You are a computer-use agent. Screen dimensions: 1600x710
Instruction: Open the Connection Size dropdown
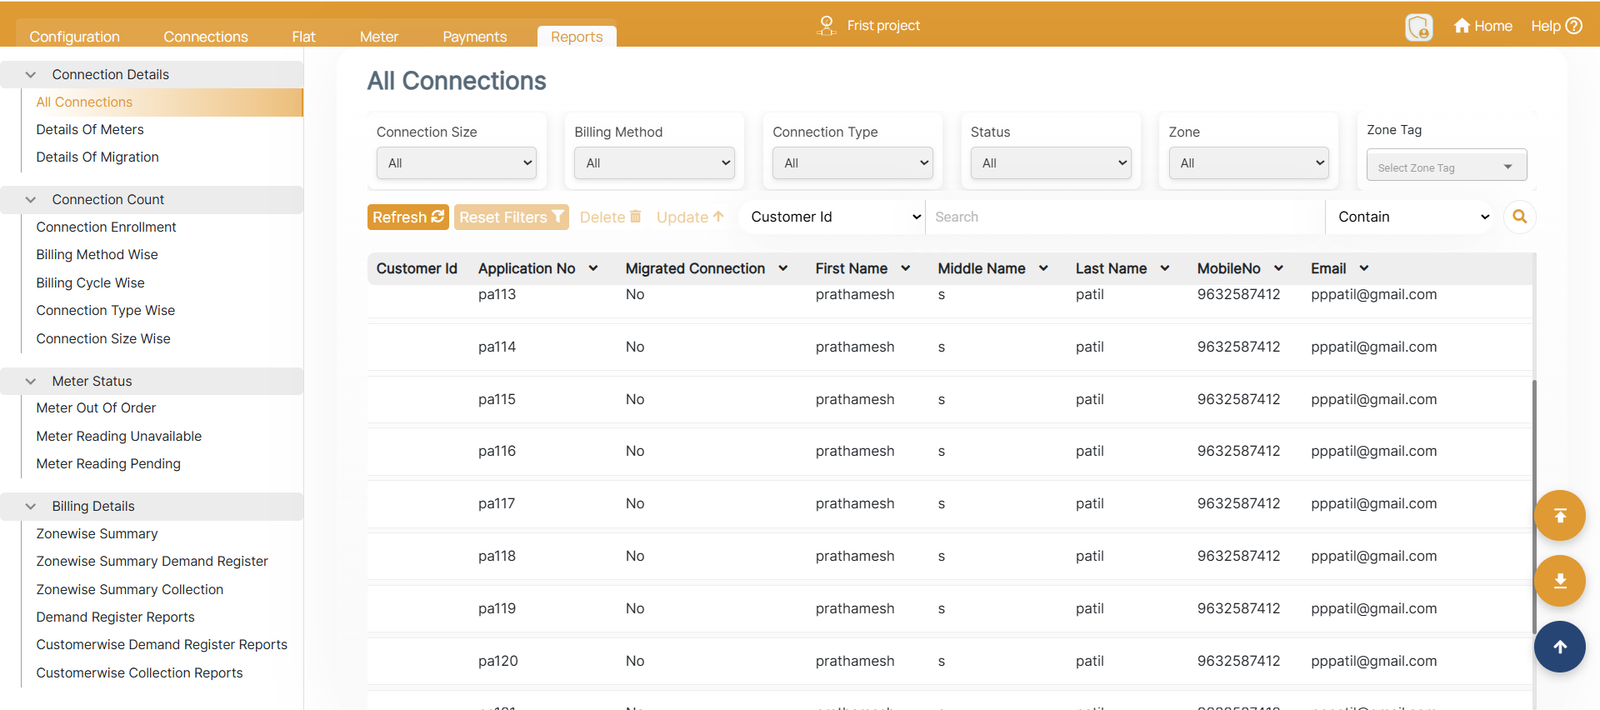pyautogui.click(x=456, y=163)
